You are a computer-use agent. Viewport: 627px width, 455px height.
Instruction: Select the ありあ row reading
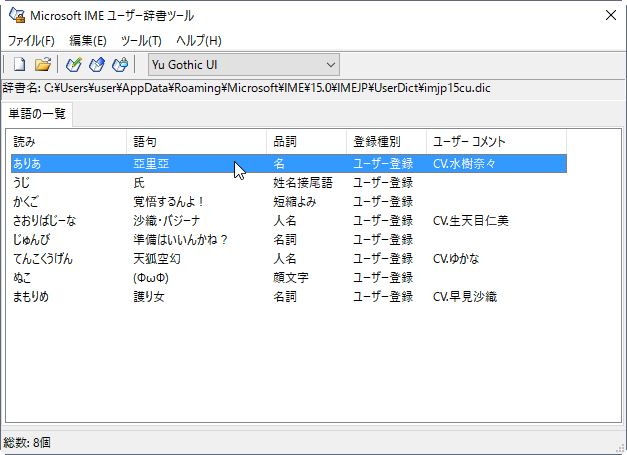click(27, 164)
